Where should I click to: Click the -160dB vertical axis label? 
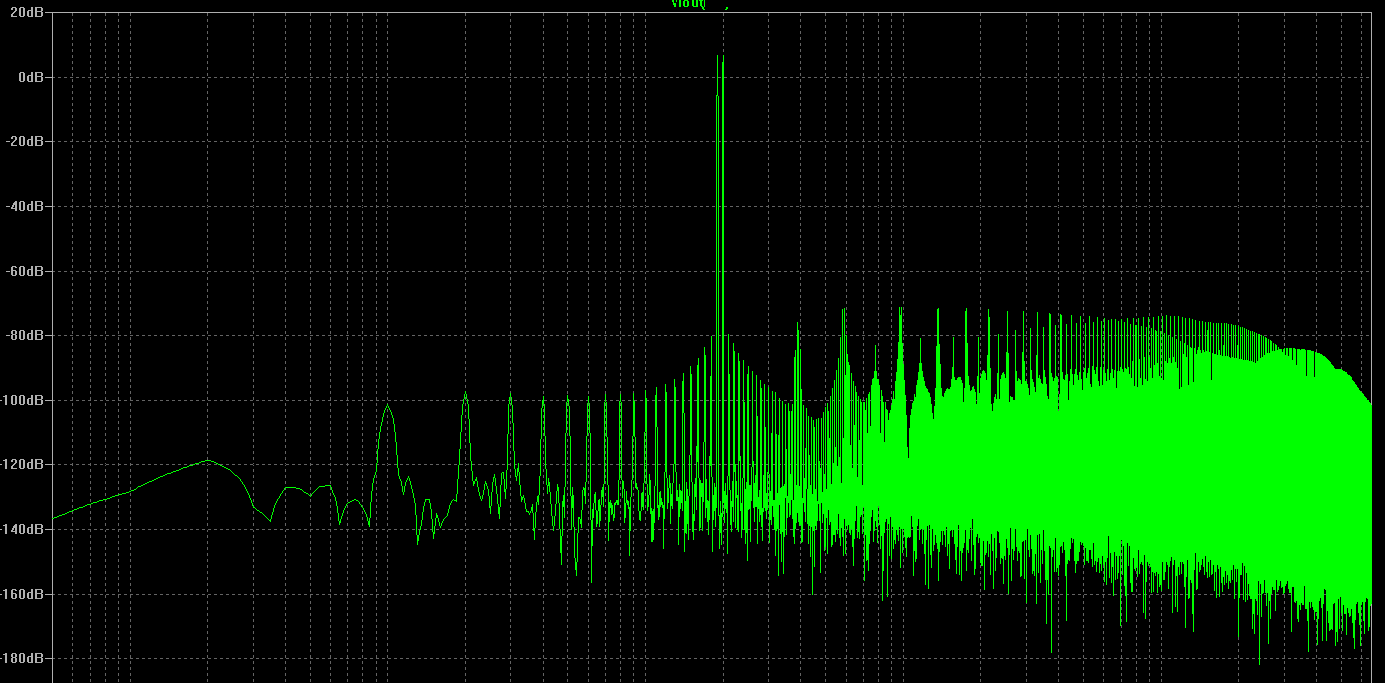[22, 594]
